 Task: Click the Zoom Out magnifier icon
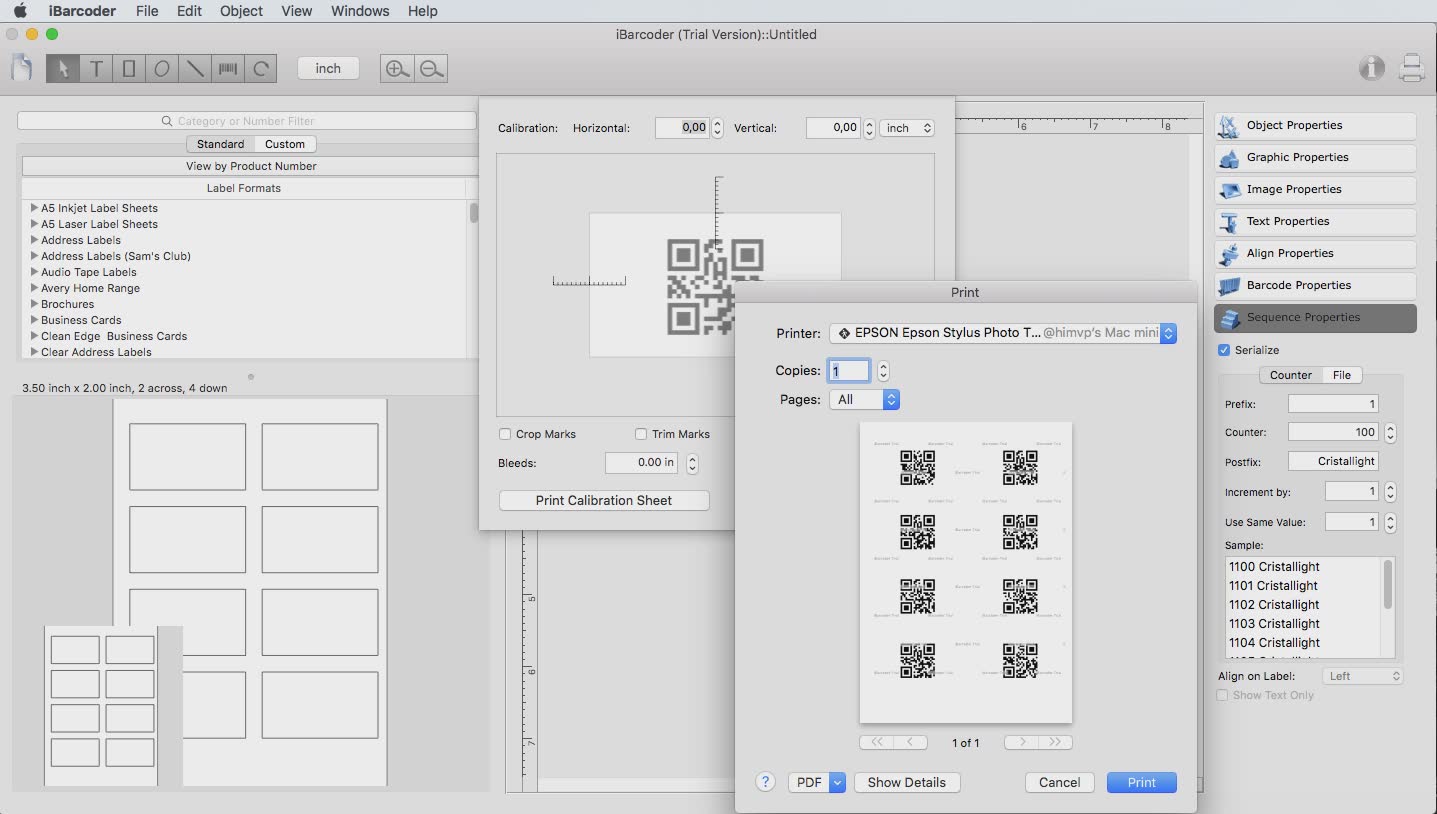(x=431, y=69)
